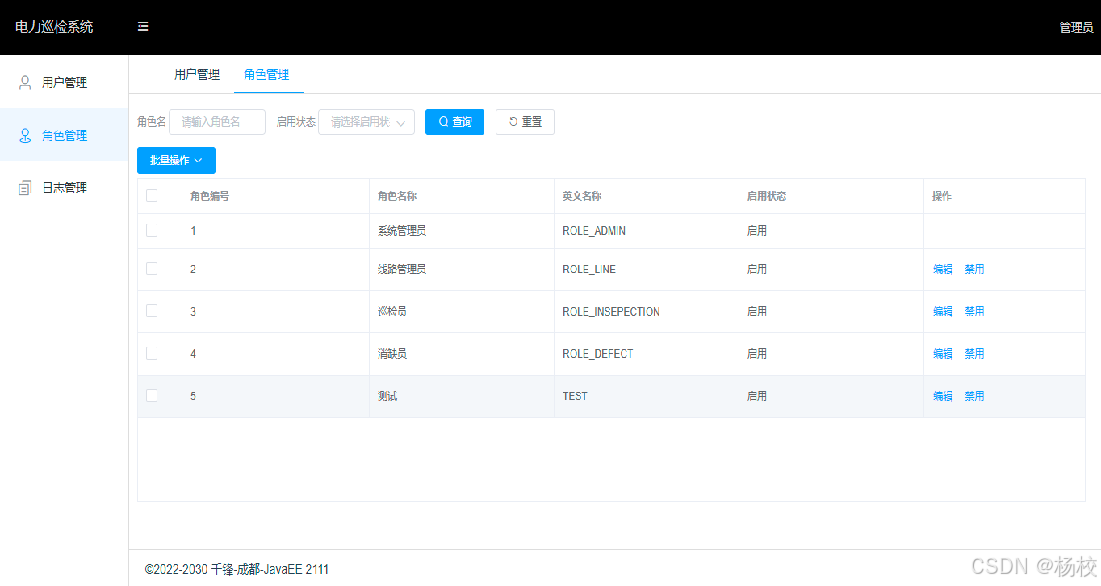The image size is (1101, 586).
Task: Check the select-all header checkbox
Action: (x=152, y=196)
